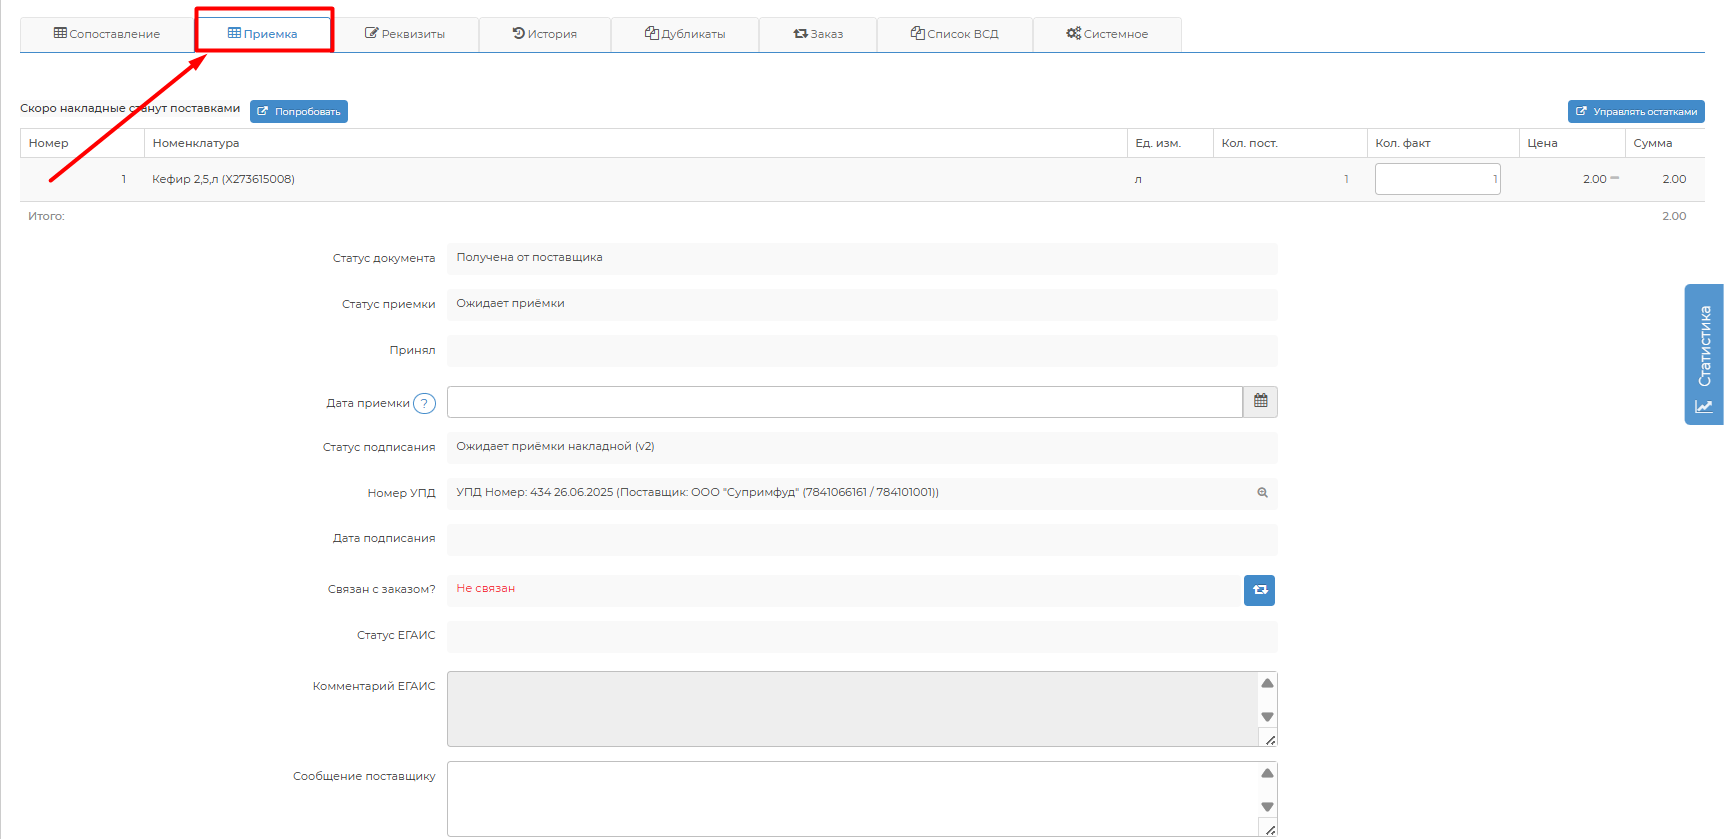Focus the Дата приемки date field
This screenshot has width=1724, height=839.
pos(844,402)
